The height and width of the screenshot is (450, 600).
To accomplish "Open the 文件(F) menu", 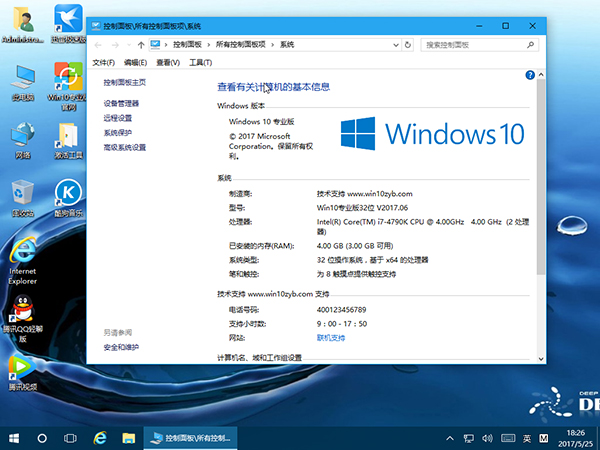I will click(x=104, y=62).
